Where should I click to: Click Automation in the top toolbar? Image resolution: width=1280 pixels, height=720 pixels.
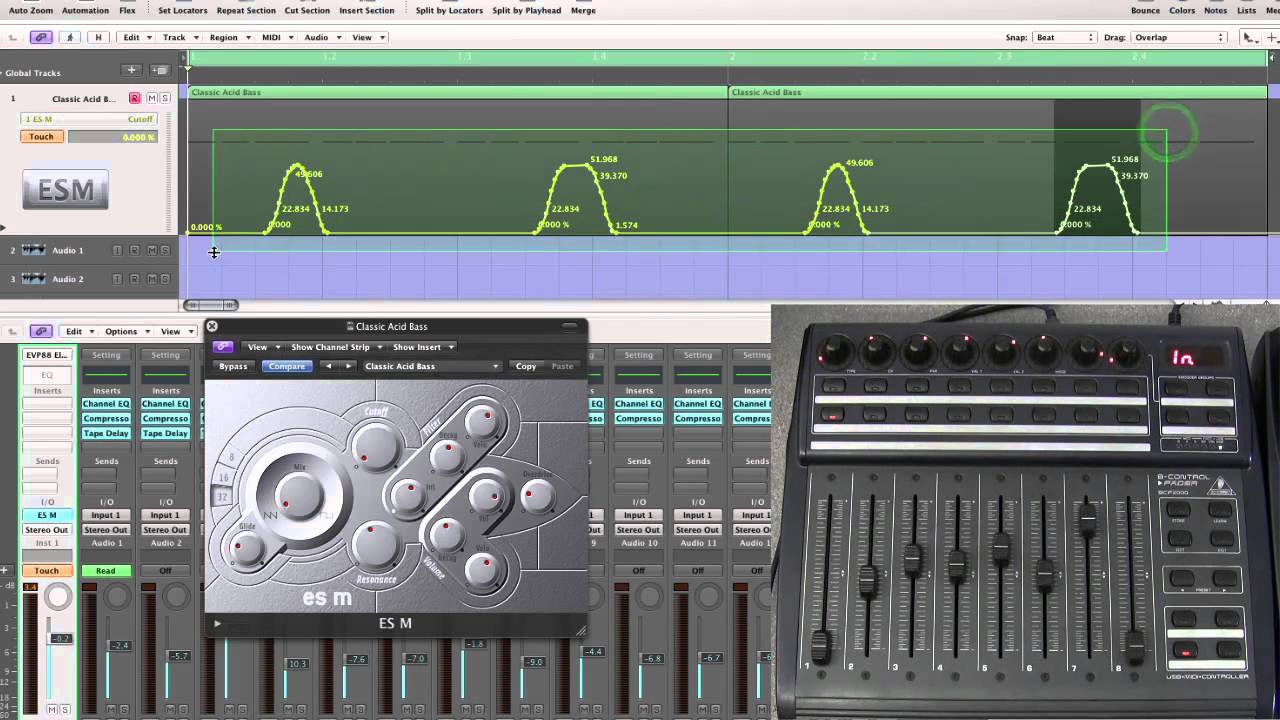tap(85, 10)
